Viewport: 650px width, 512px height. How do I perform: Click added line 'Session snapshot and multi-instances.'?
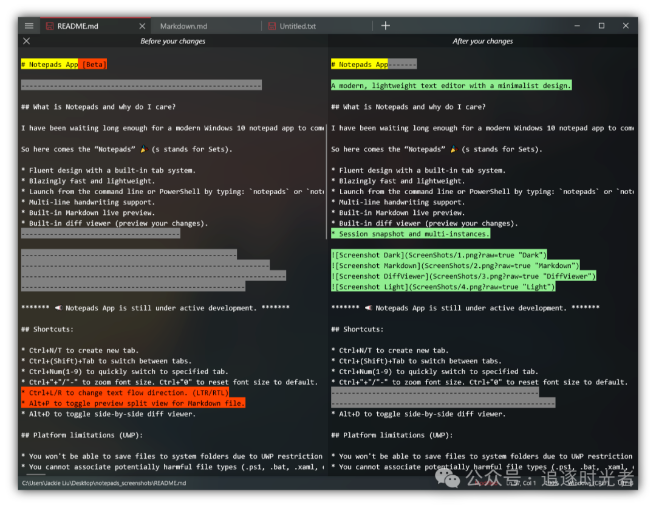tap(410, 234)
